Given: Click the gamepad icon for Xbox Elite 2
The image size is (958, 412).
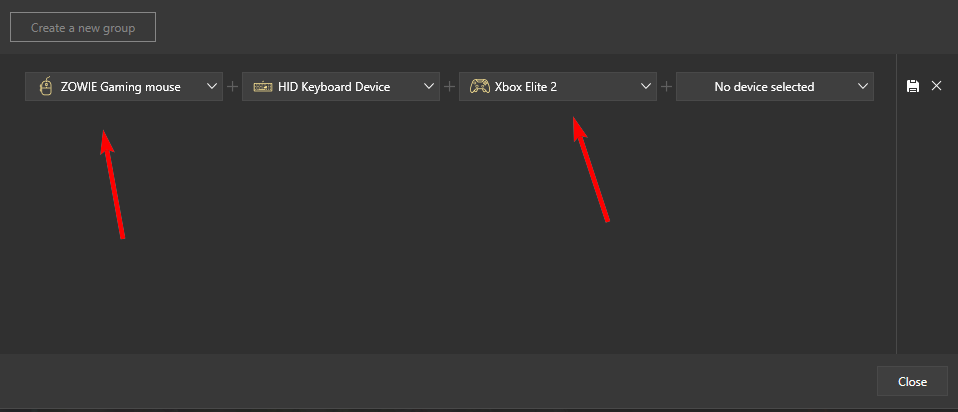Looking at the screenshot, I should [480, 87].
